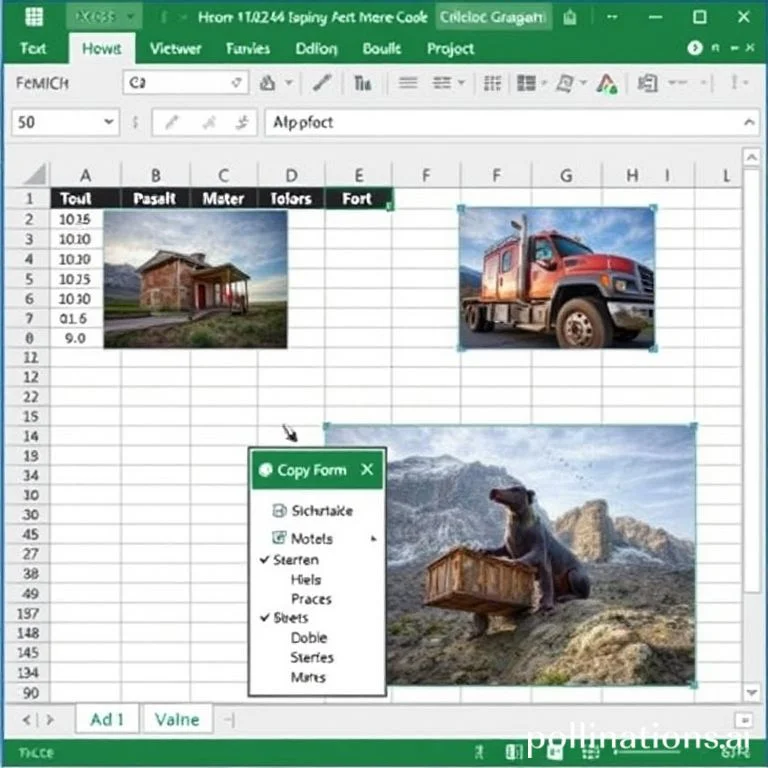Click the text fill color icon in ribbon
This screenshot has width=768, height=768.
click(606, 84)
